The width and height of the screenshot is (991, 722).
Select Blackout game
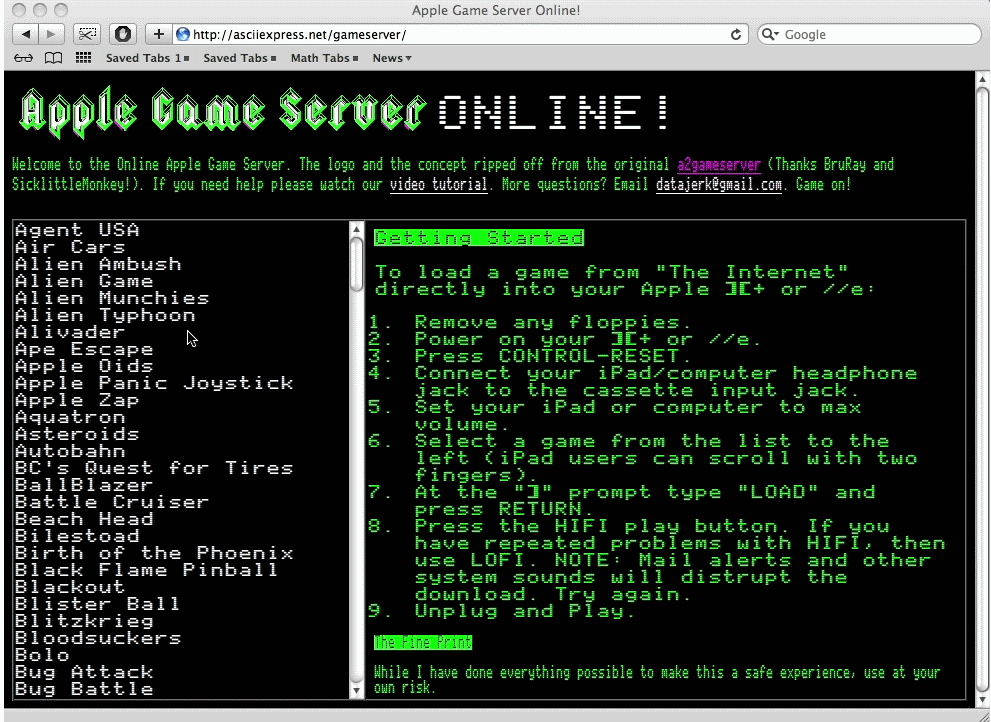tap(70, 588)
